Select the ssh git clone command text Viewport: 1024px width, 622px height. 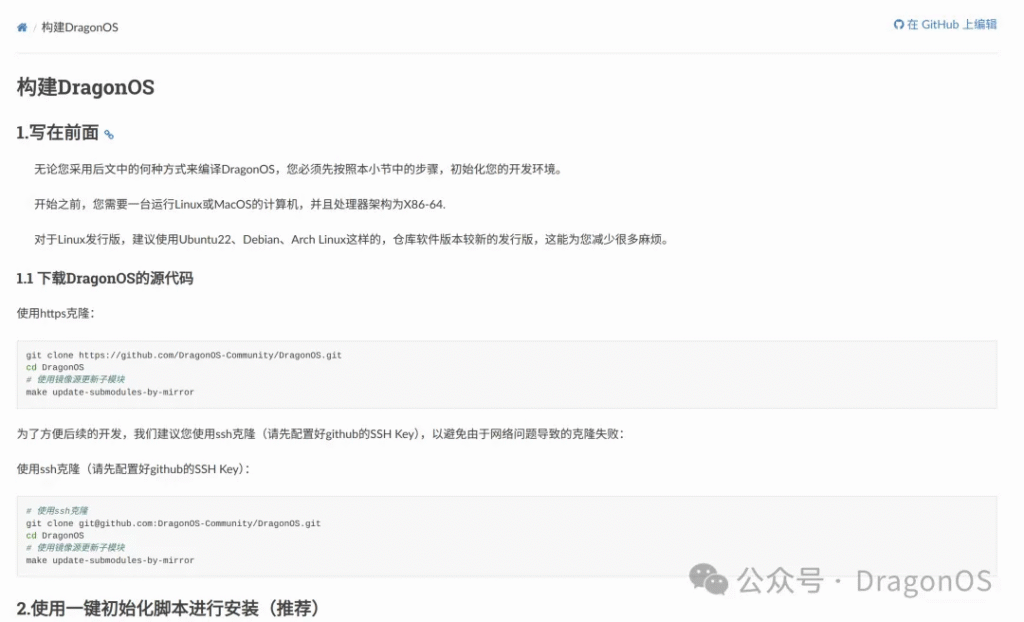click(172, 522)
